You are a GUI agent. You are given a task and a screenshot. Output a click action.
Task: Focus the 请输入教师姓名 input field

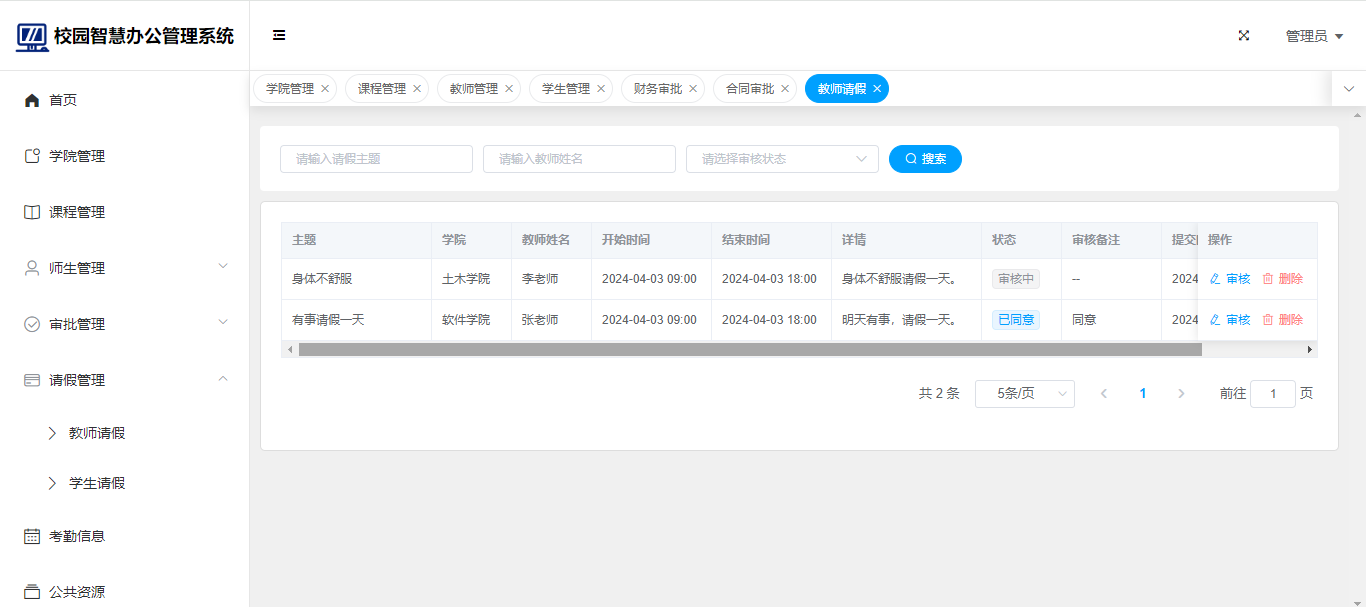579,159
